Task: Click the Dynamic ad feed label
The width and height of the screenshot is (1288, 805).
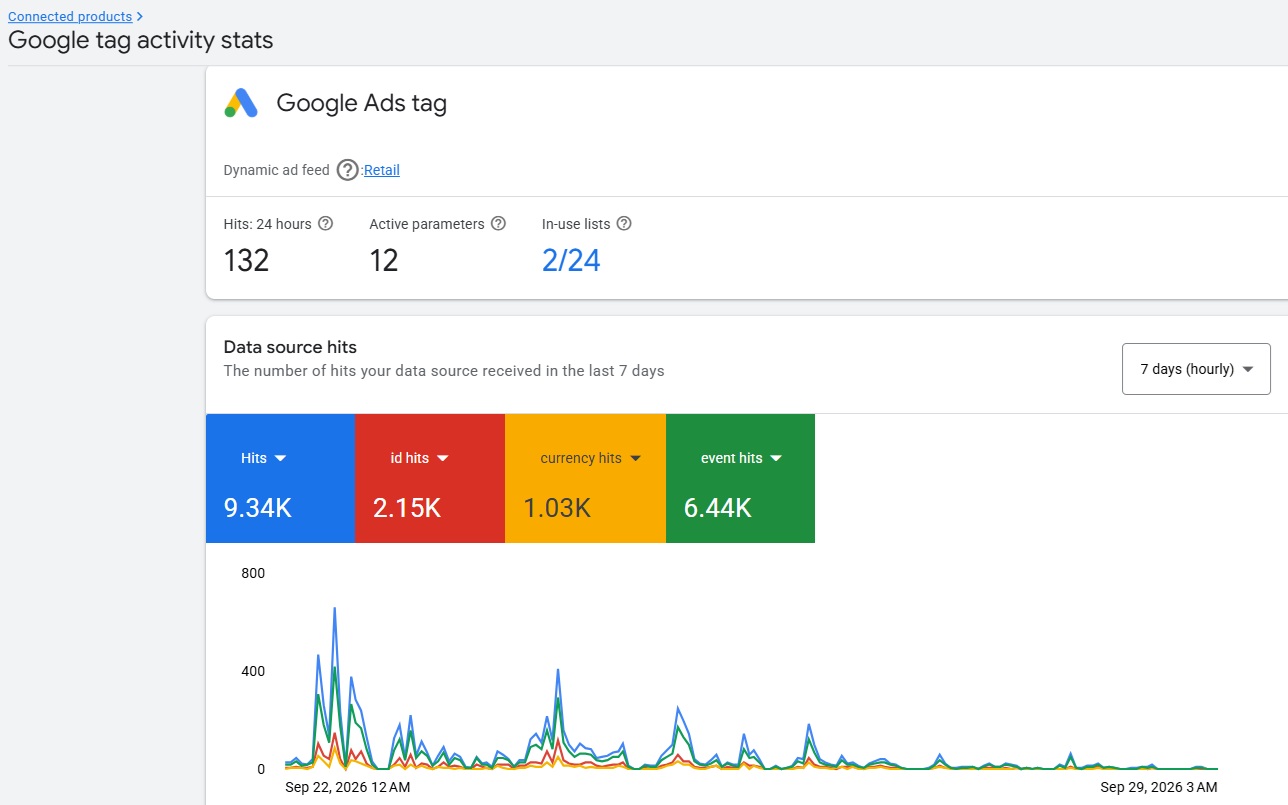Action: [276, 170]
